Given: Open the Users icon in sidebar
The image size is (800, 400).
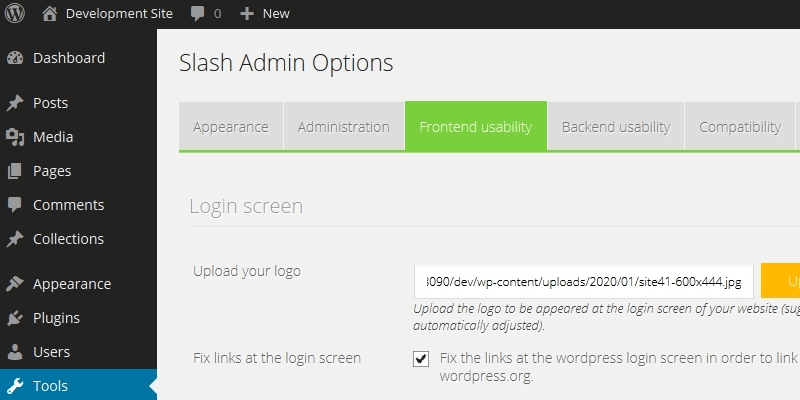Looking at the screenshot, I should 15,352.
